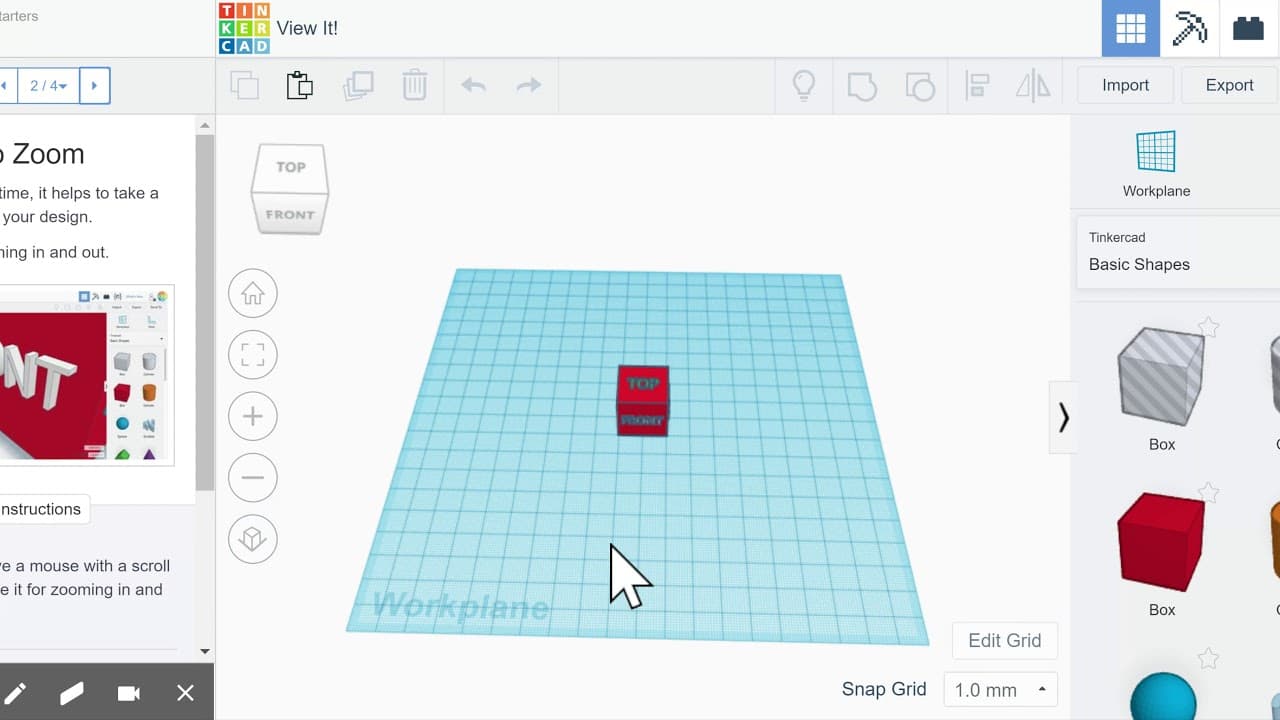Favorite the hole Box with the star

[x=1209, y=327]
